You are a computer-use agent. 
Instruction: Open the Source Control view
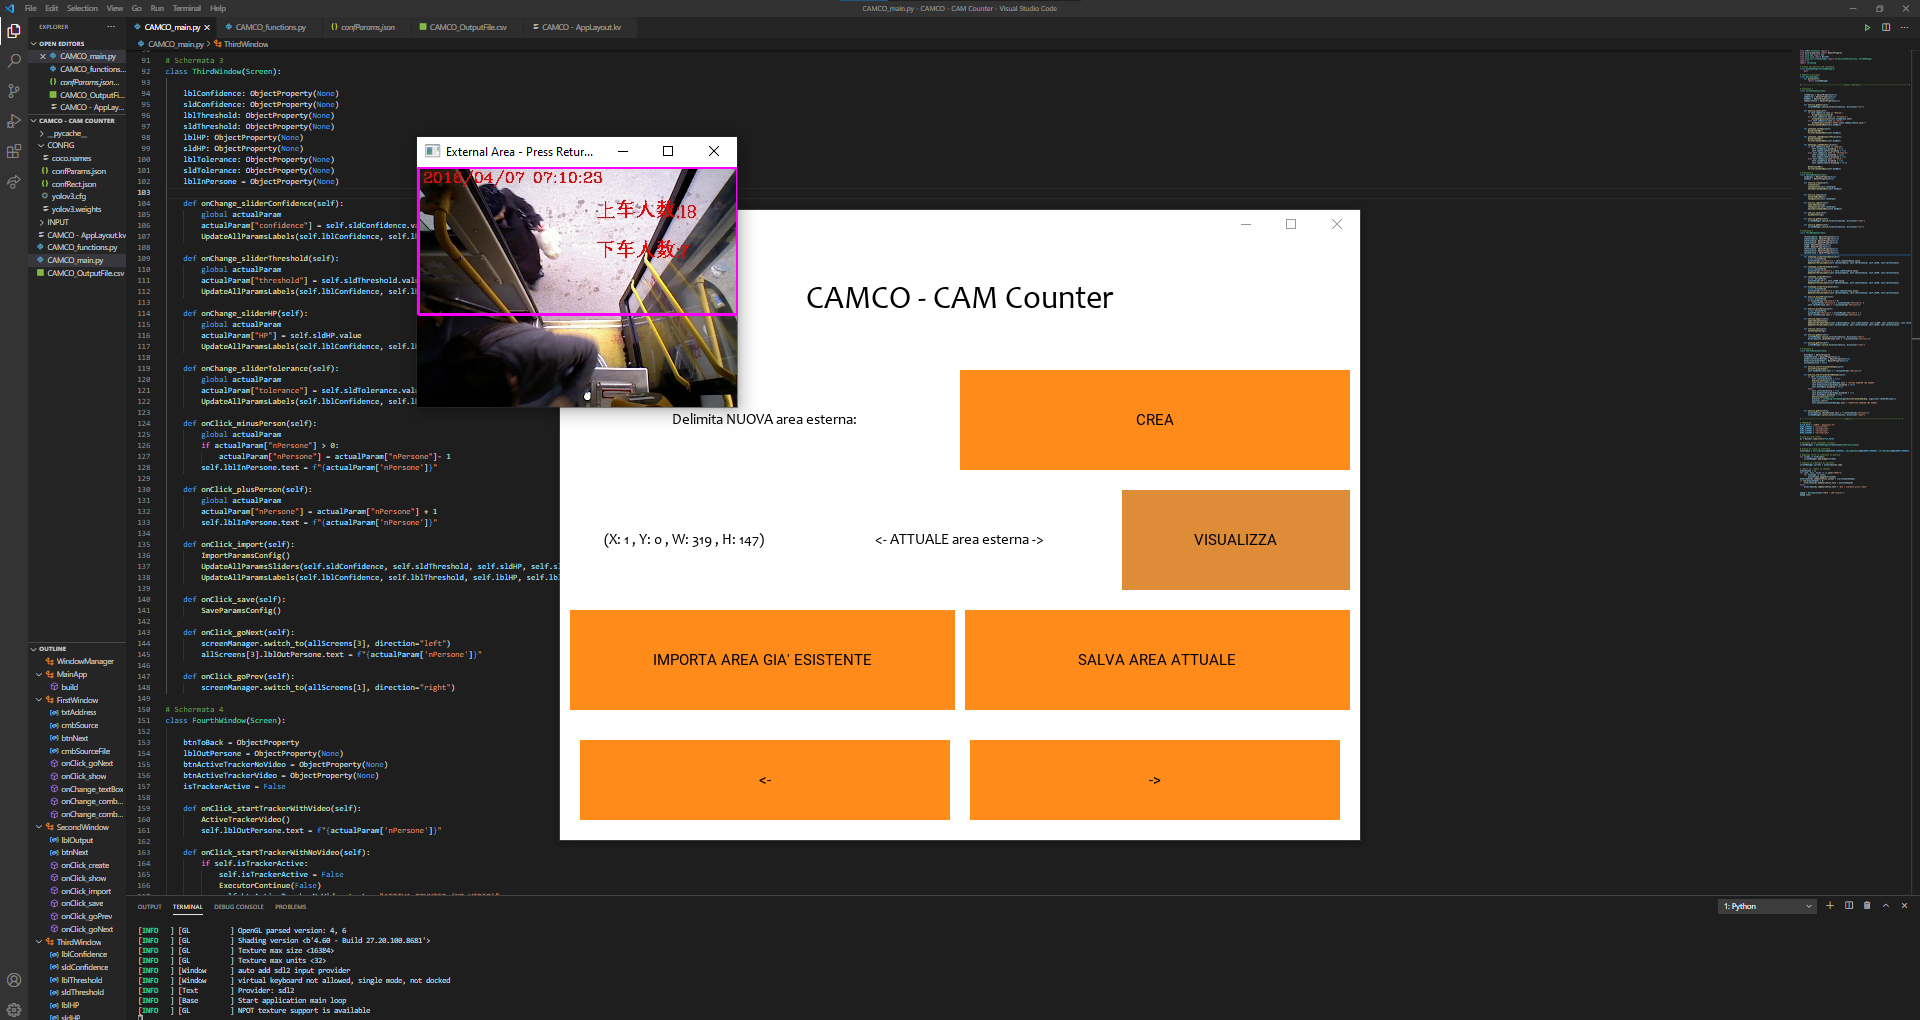14,91
